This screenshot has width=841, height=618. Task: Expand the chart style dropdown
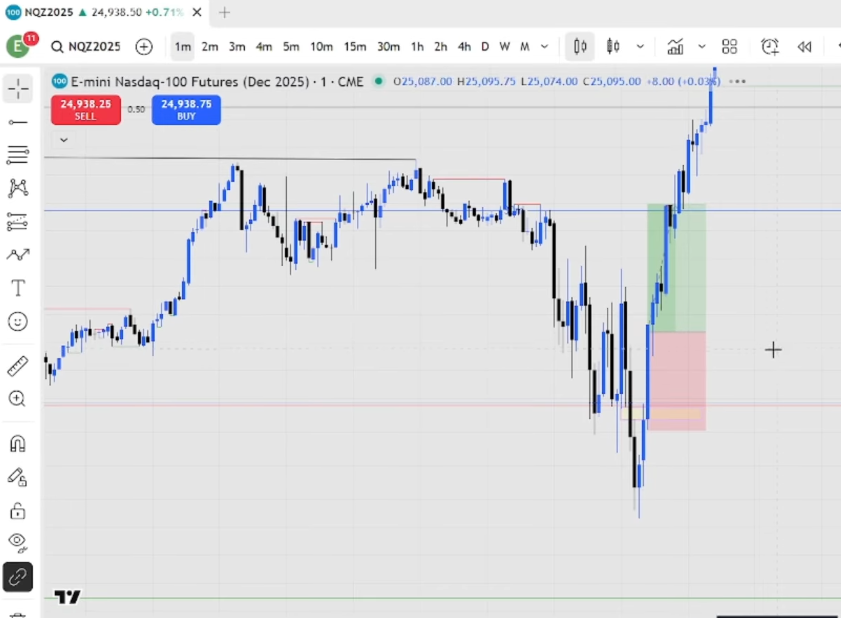(x=640, y=47)
